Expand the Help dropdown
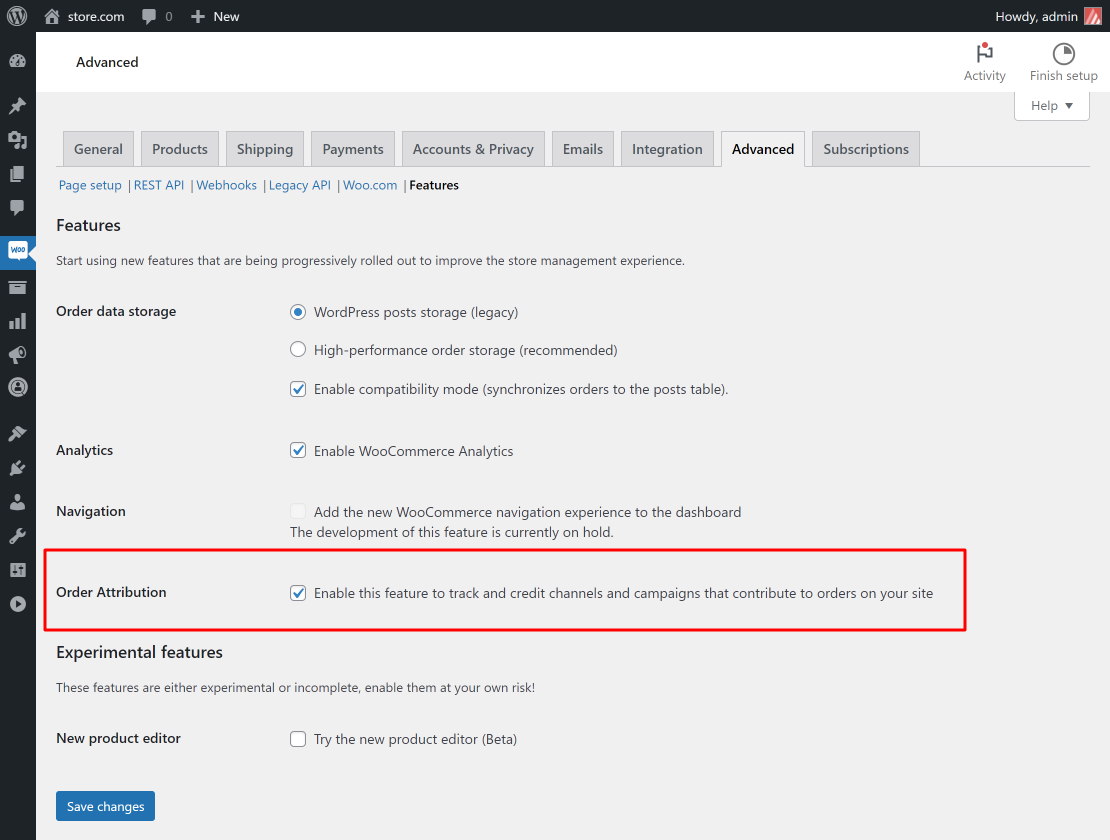The image size is (1110, 840). (1051, 105)
